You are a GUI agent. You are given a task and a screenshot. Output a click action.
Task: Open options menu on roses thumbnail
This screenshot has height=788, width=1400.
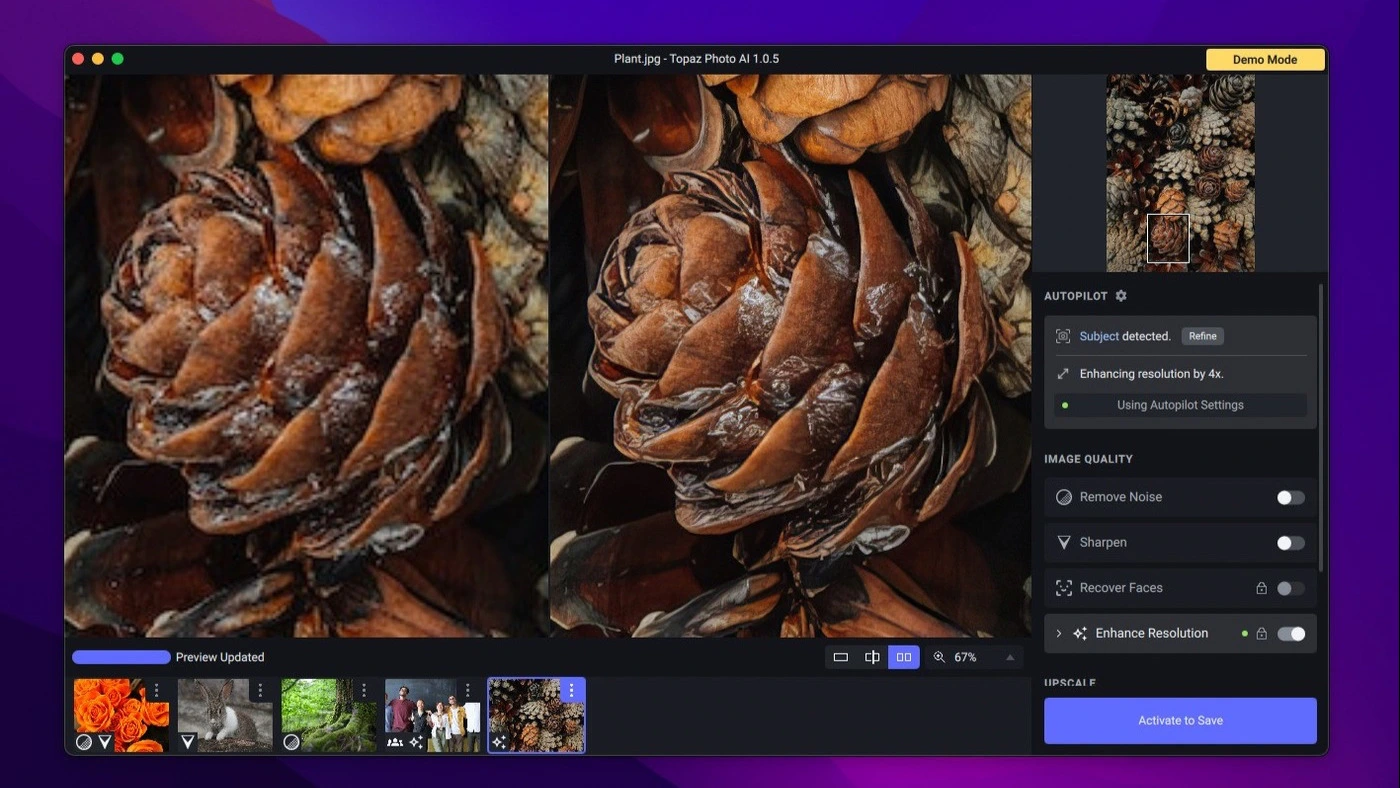click(156, 691)
